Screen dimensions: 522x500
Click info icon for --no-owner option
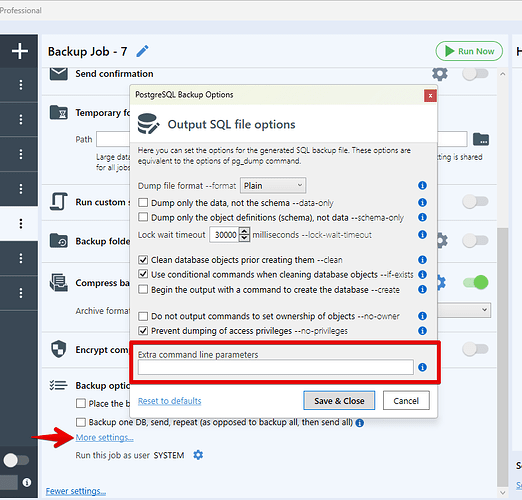coord(422,316)
